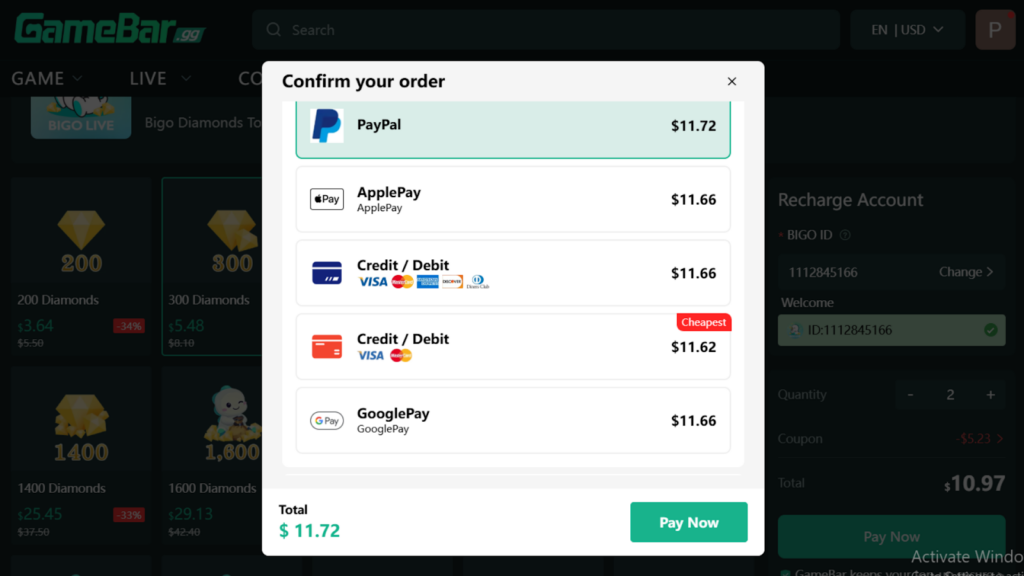Click the Change link beside BIGO ID
The image size is (1024, 576).
pyautogui.click(x=965, y=272)
